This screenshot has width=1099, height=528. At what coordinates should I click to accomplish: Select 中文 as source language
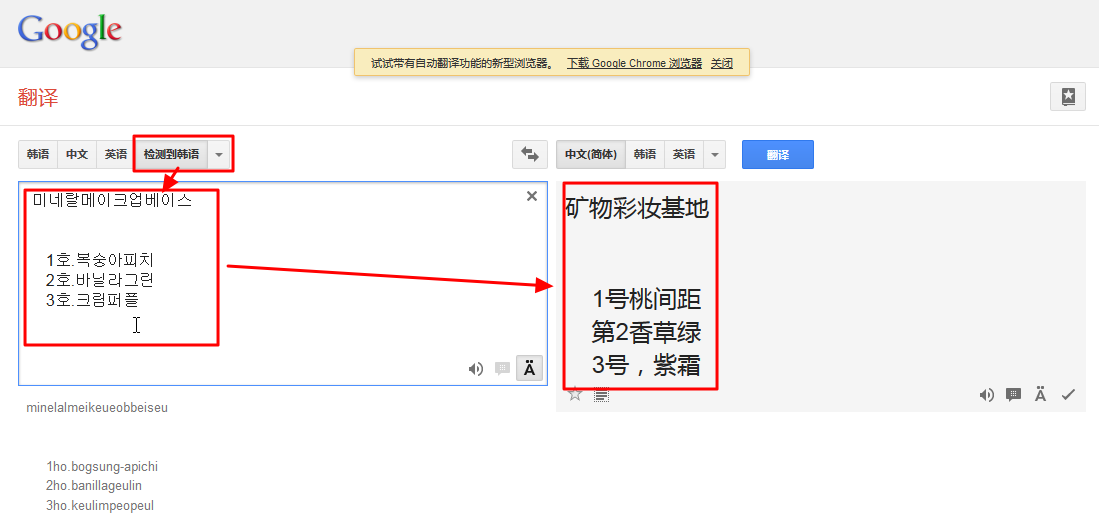point(76,154)
